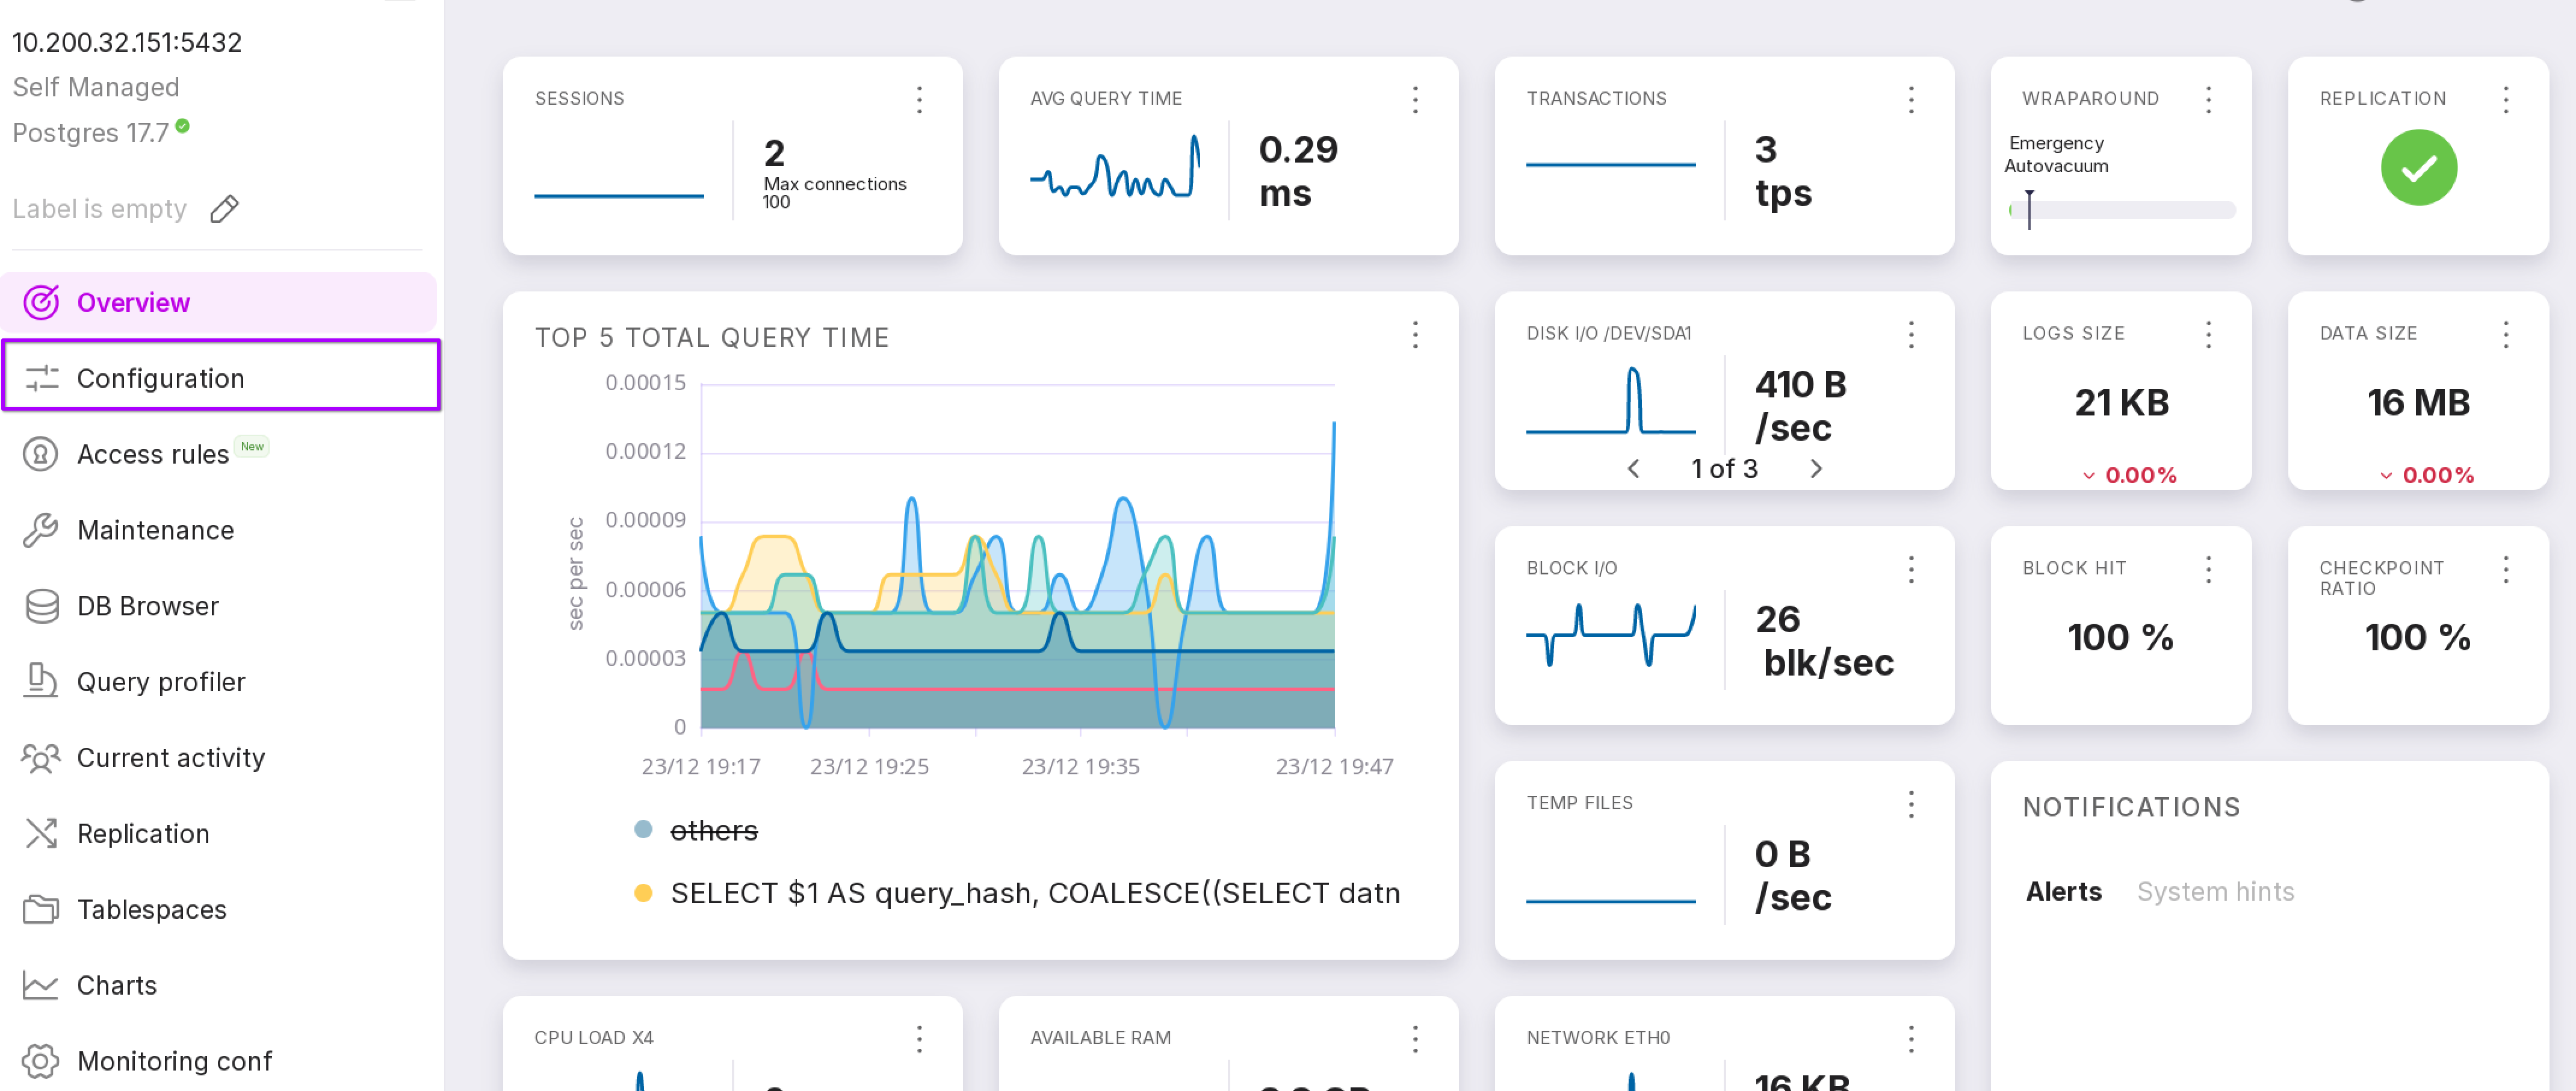
Task: Open the Access rules page
Action: coord(153,455)
